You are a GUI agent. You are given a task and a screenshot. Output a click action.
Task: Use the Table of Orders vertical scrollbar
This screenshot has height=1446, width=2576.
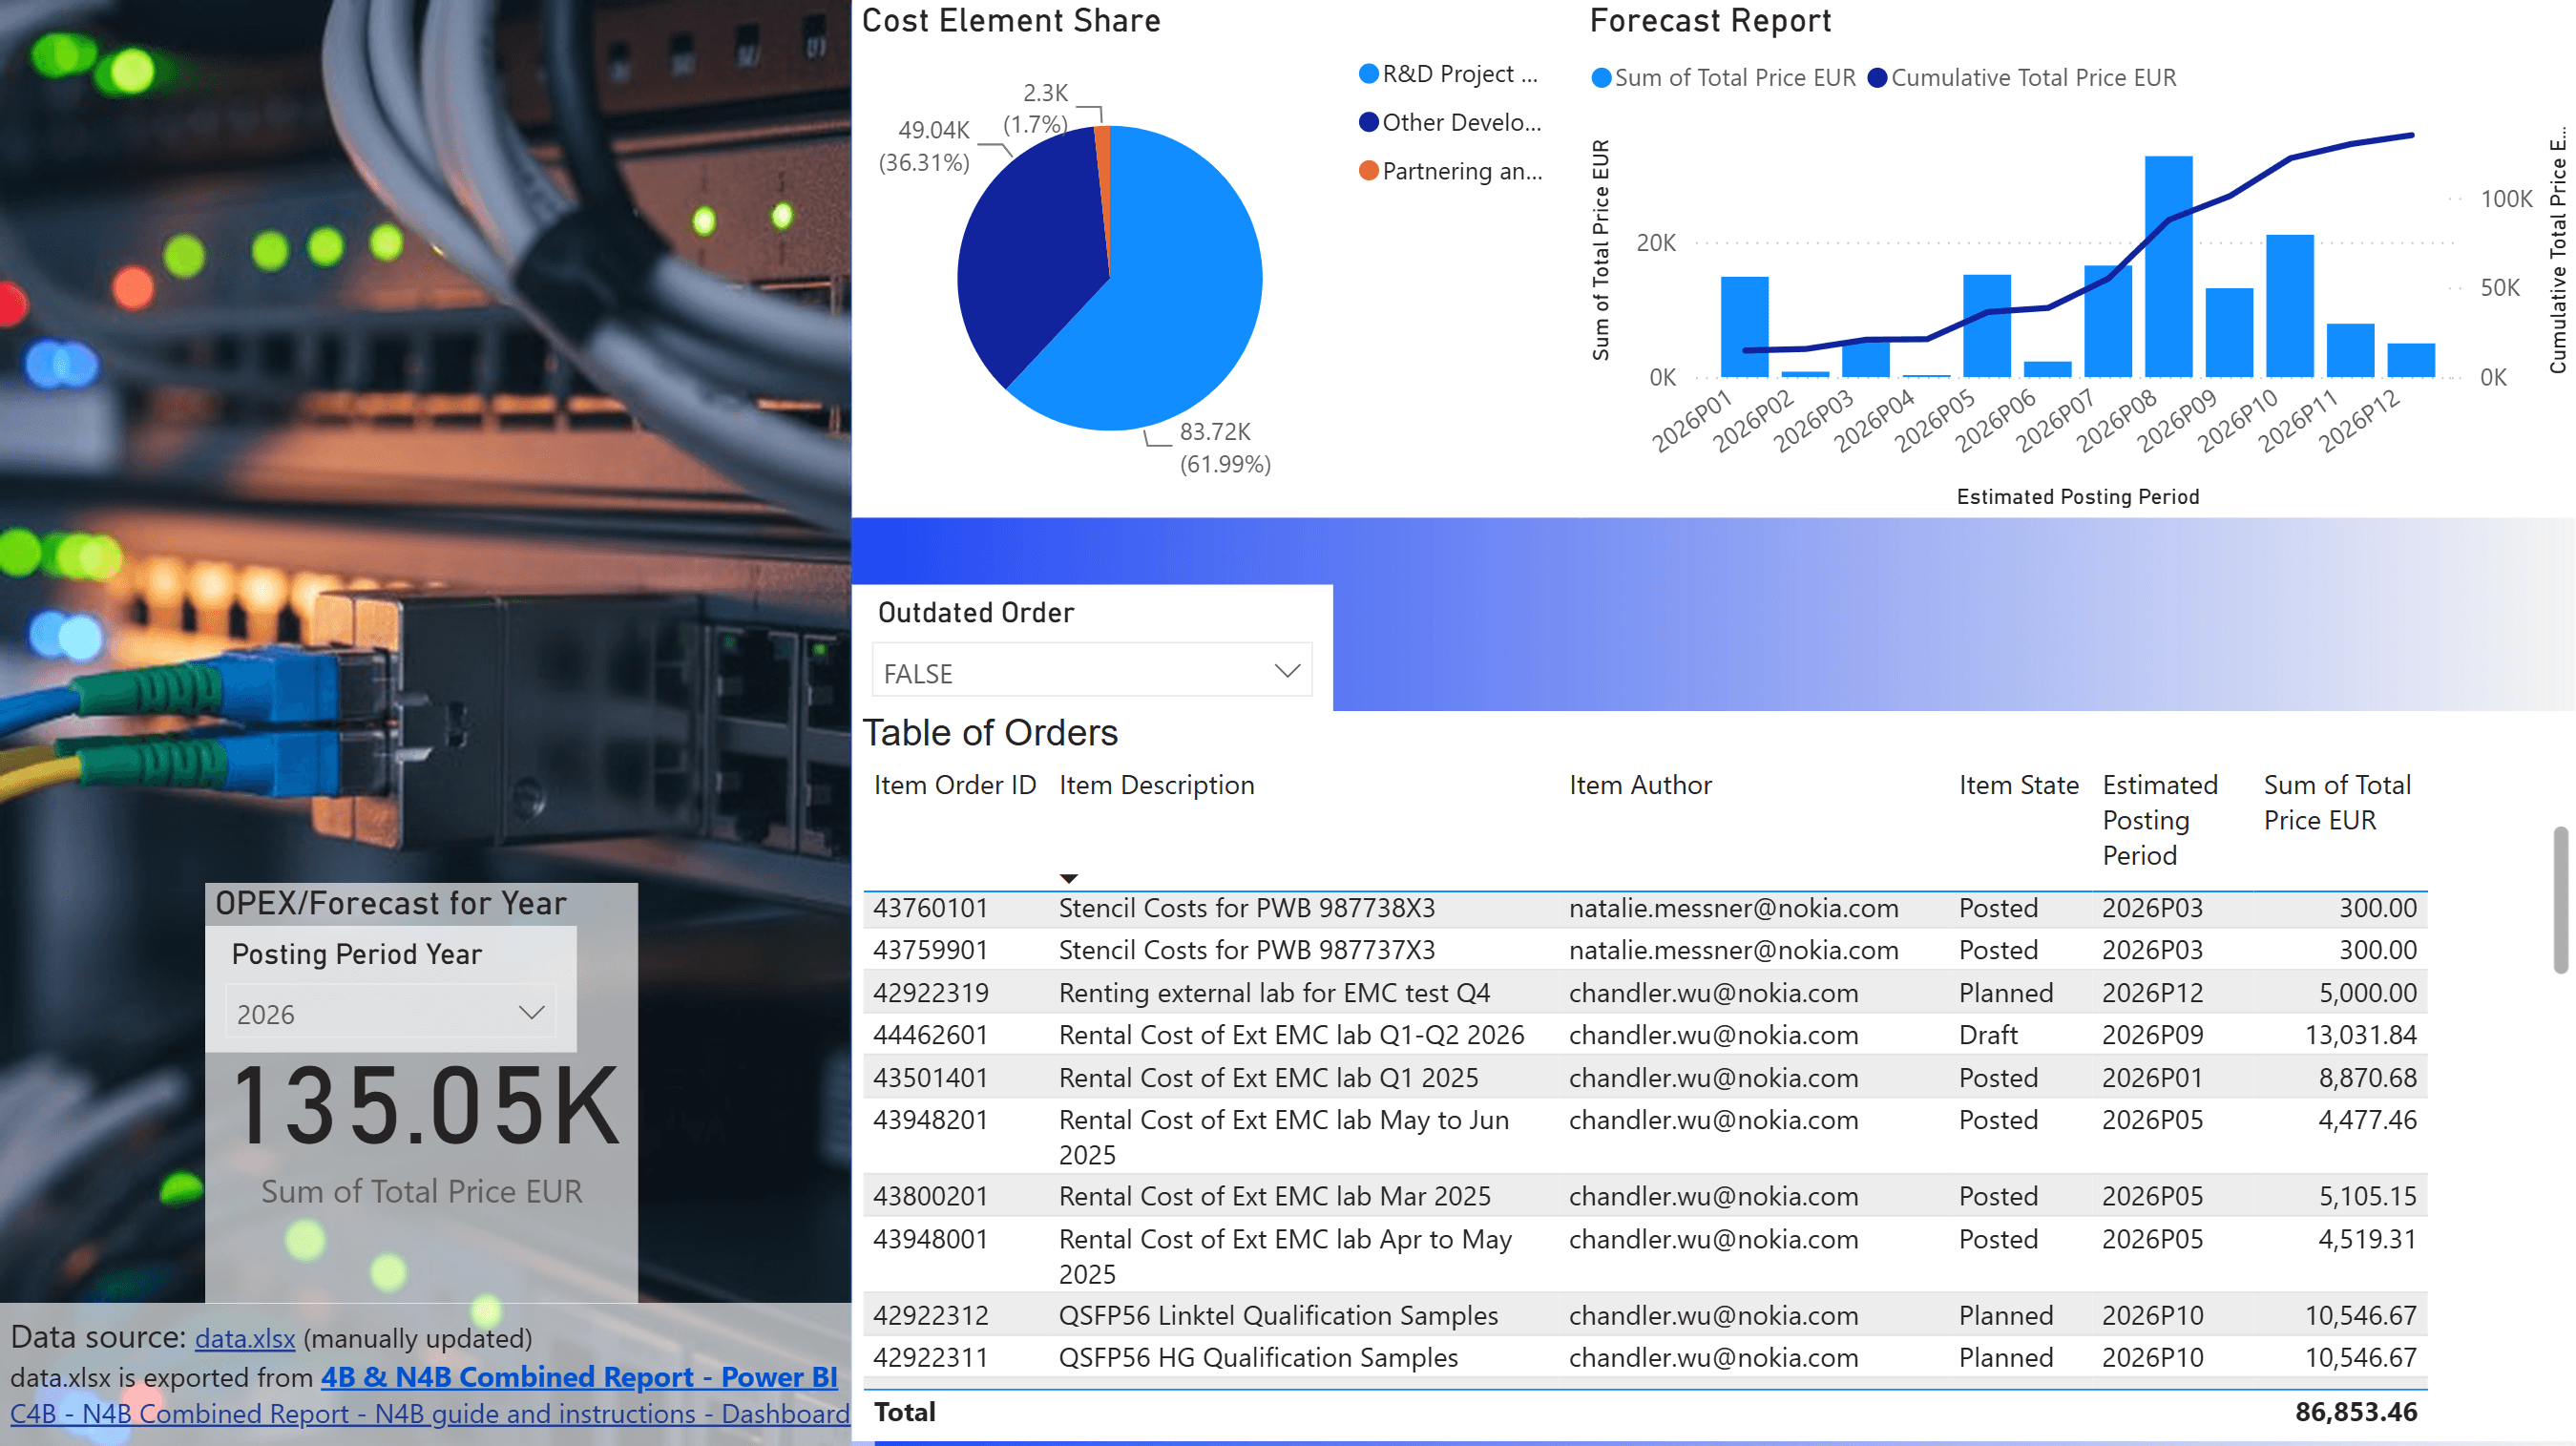[2560, 900]
